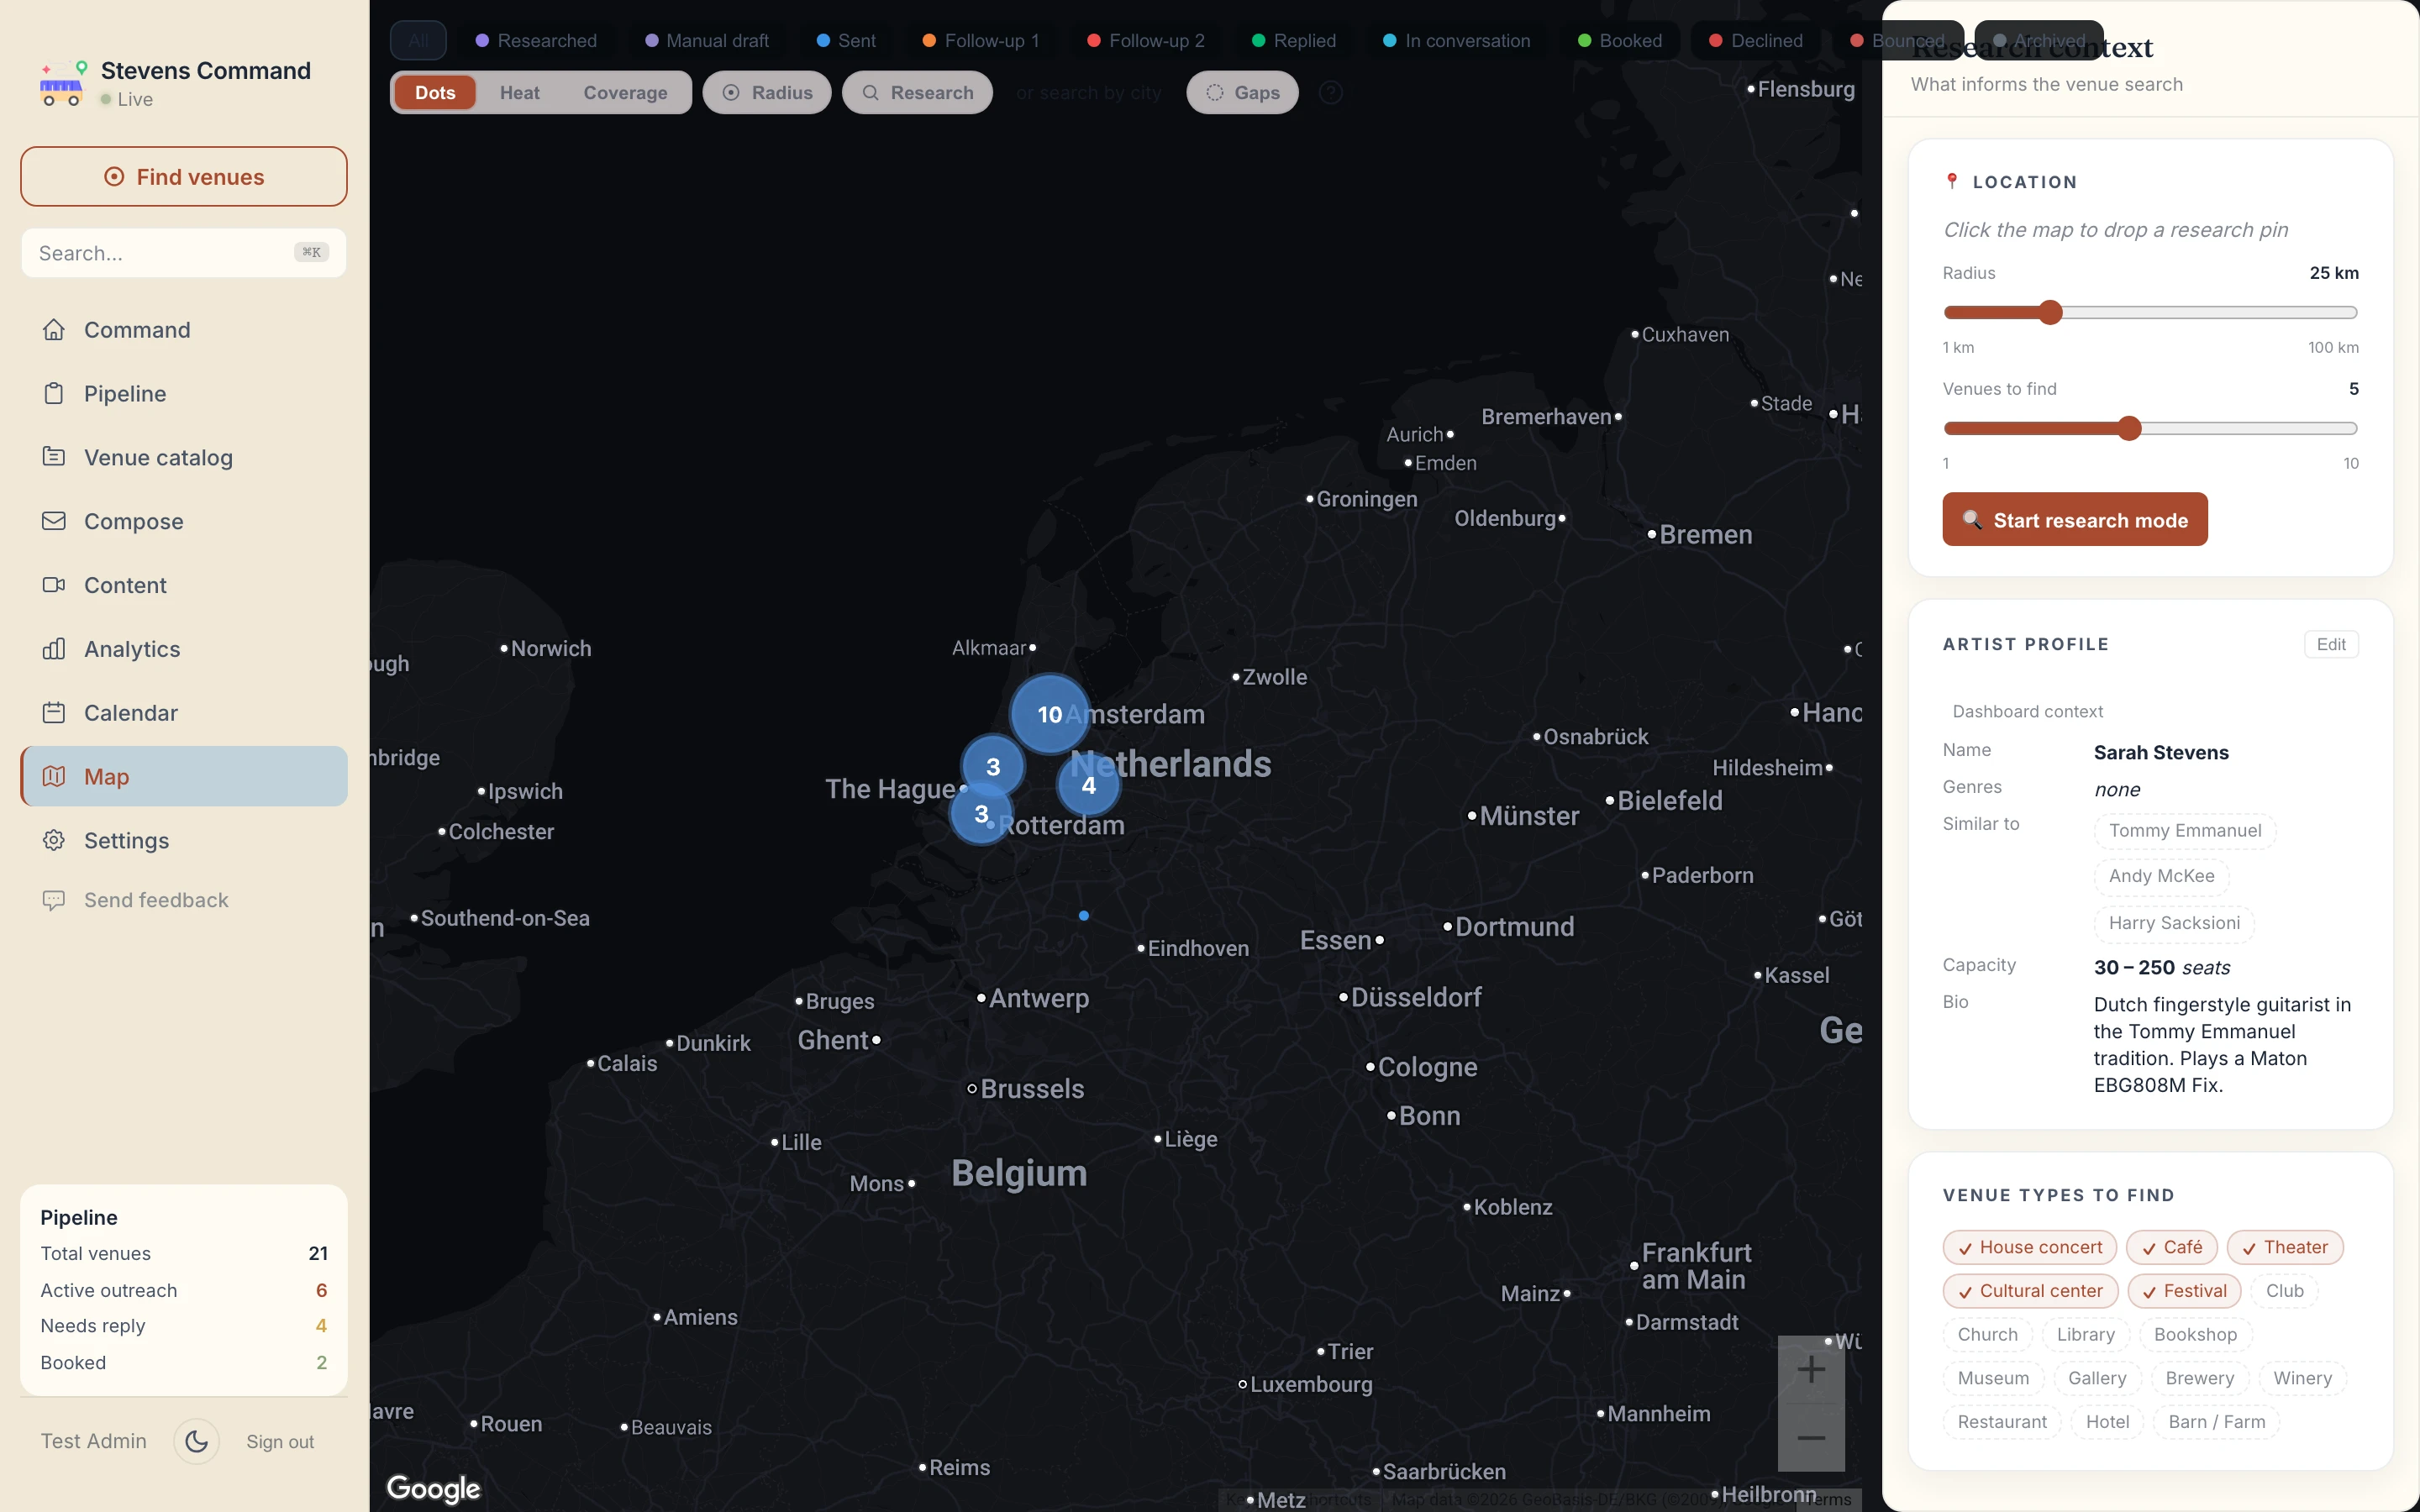Open Venue catalog in sidebar
The image size is (2420, 1512).
(158, 457)
